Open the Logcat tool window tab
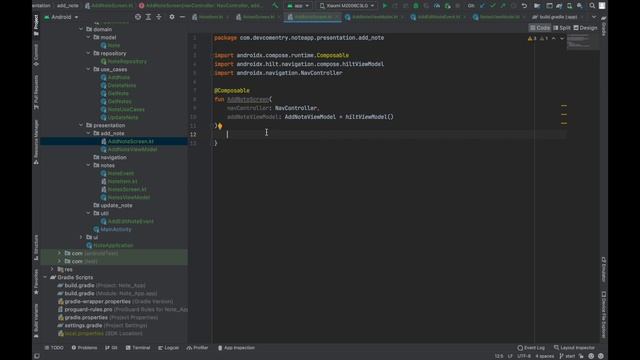Image resolution: width=640 pixels, height=360 pixels. pos(169,348)
